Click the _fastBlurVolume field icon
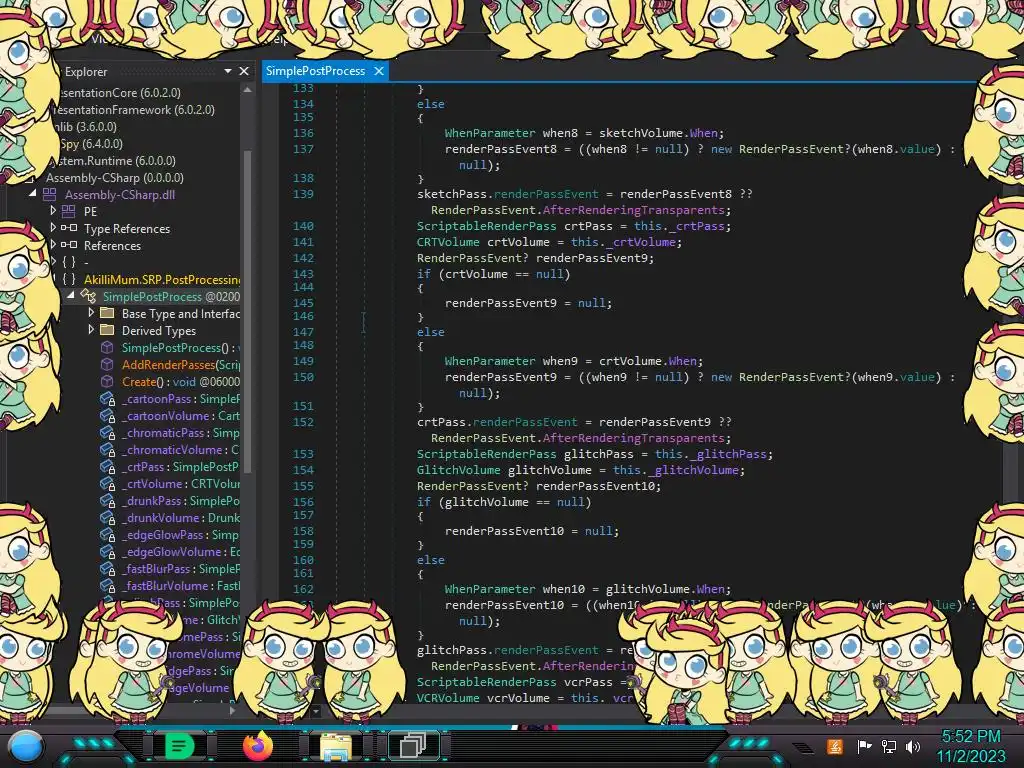 click(x=108, y=586)
